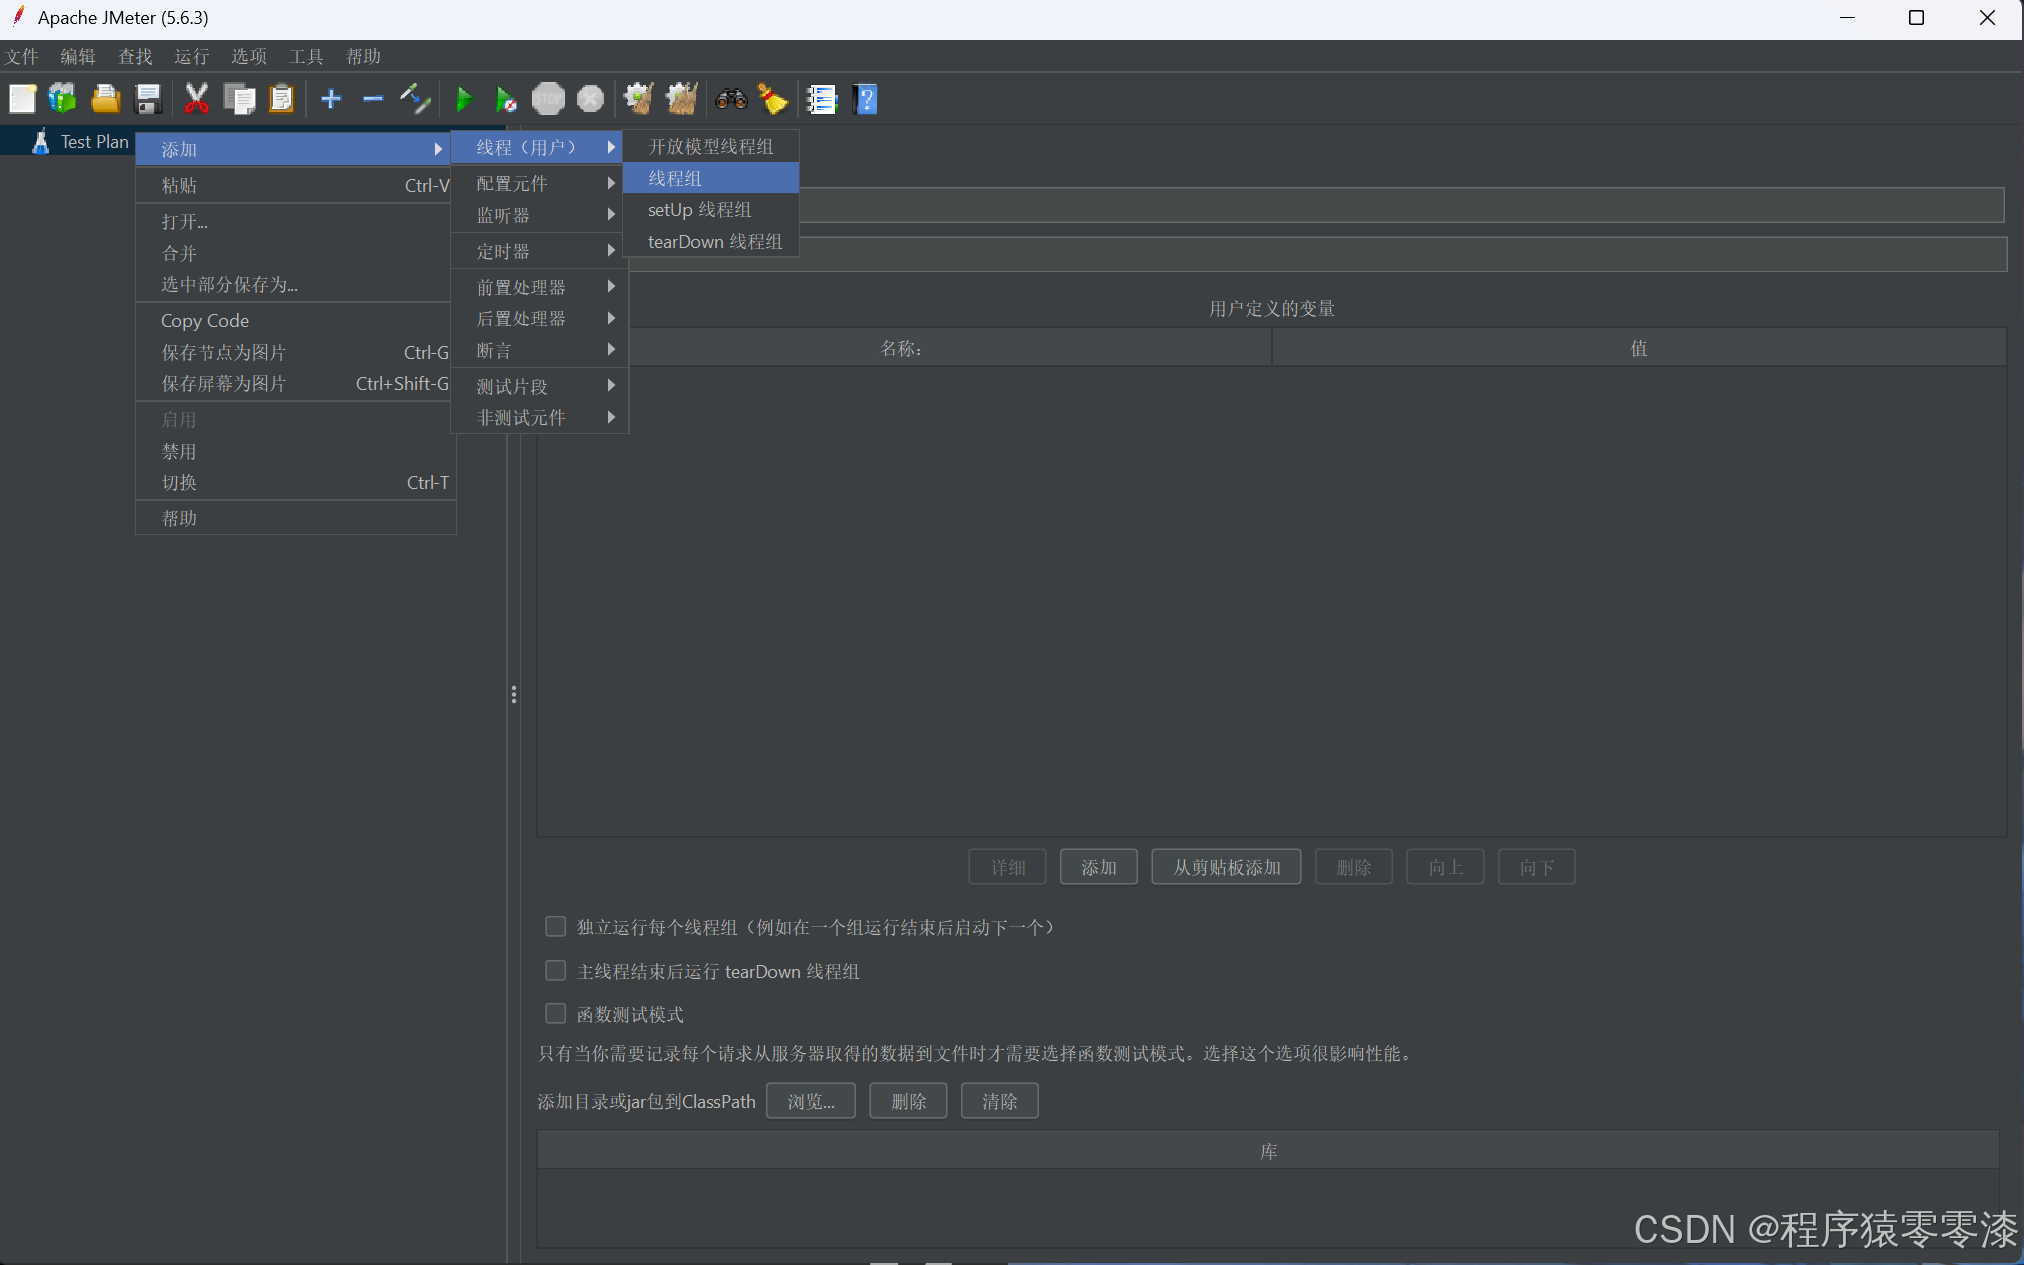Image resolution: width=2024 pixels, height=1265 pixels.
Task: Click the Save floppy disk icon
Action: [x=149, y=98]
